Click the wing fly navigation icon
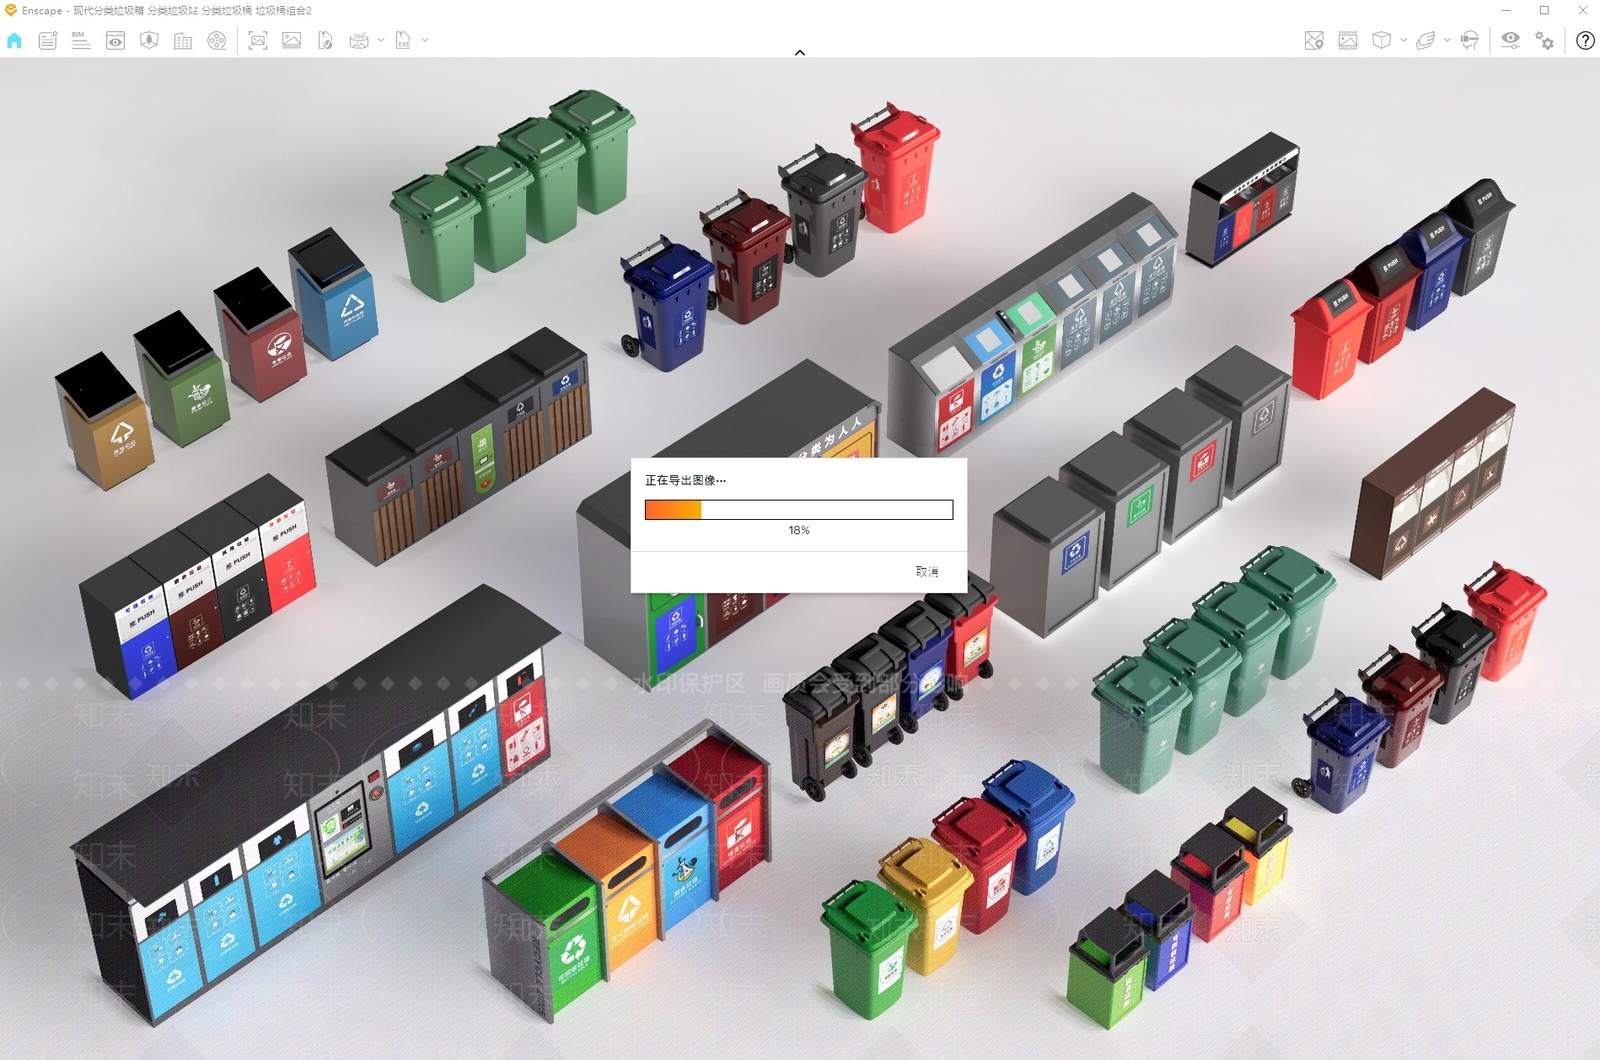The width and height of the screenshot is (1600, 1060). coord(1426,41)
